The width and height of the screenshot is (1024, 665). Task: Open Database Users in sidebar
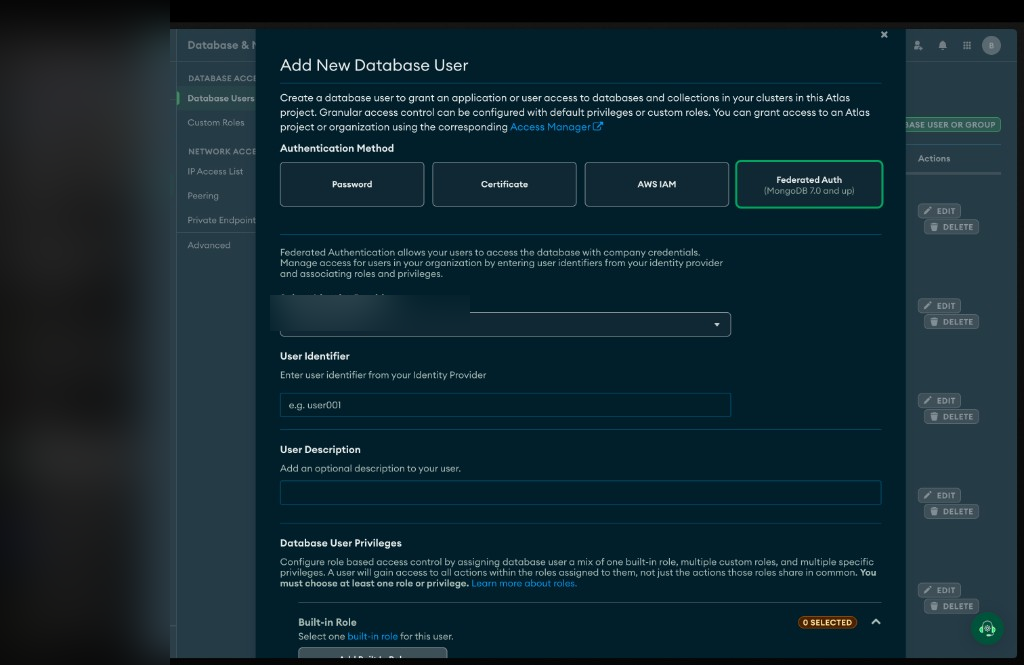[221, 98]
